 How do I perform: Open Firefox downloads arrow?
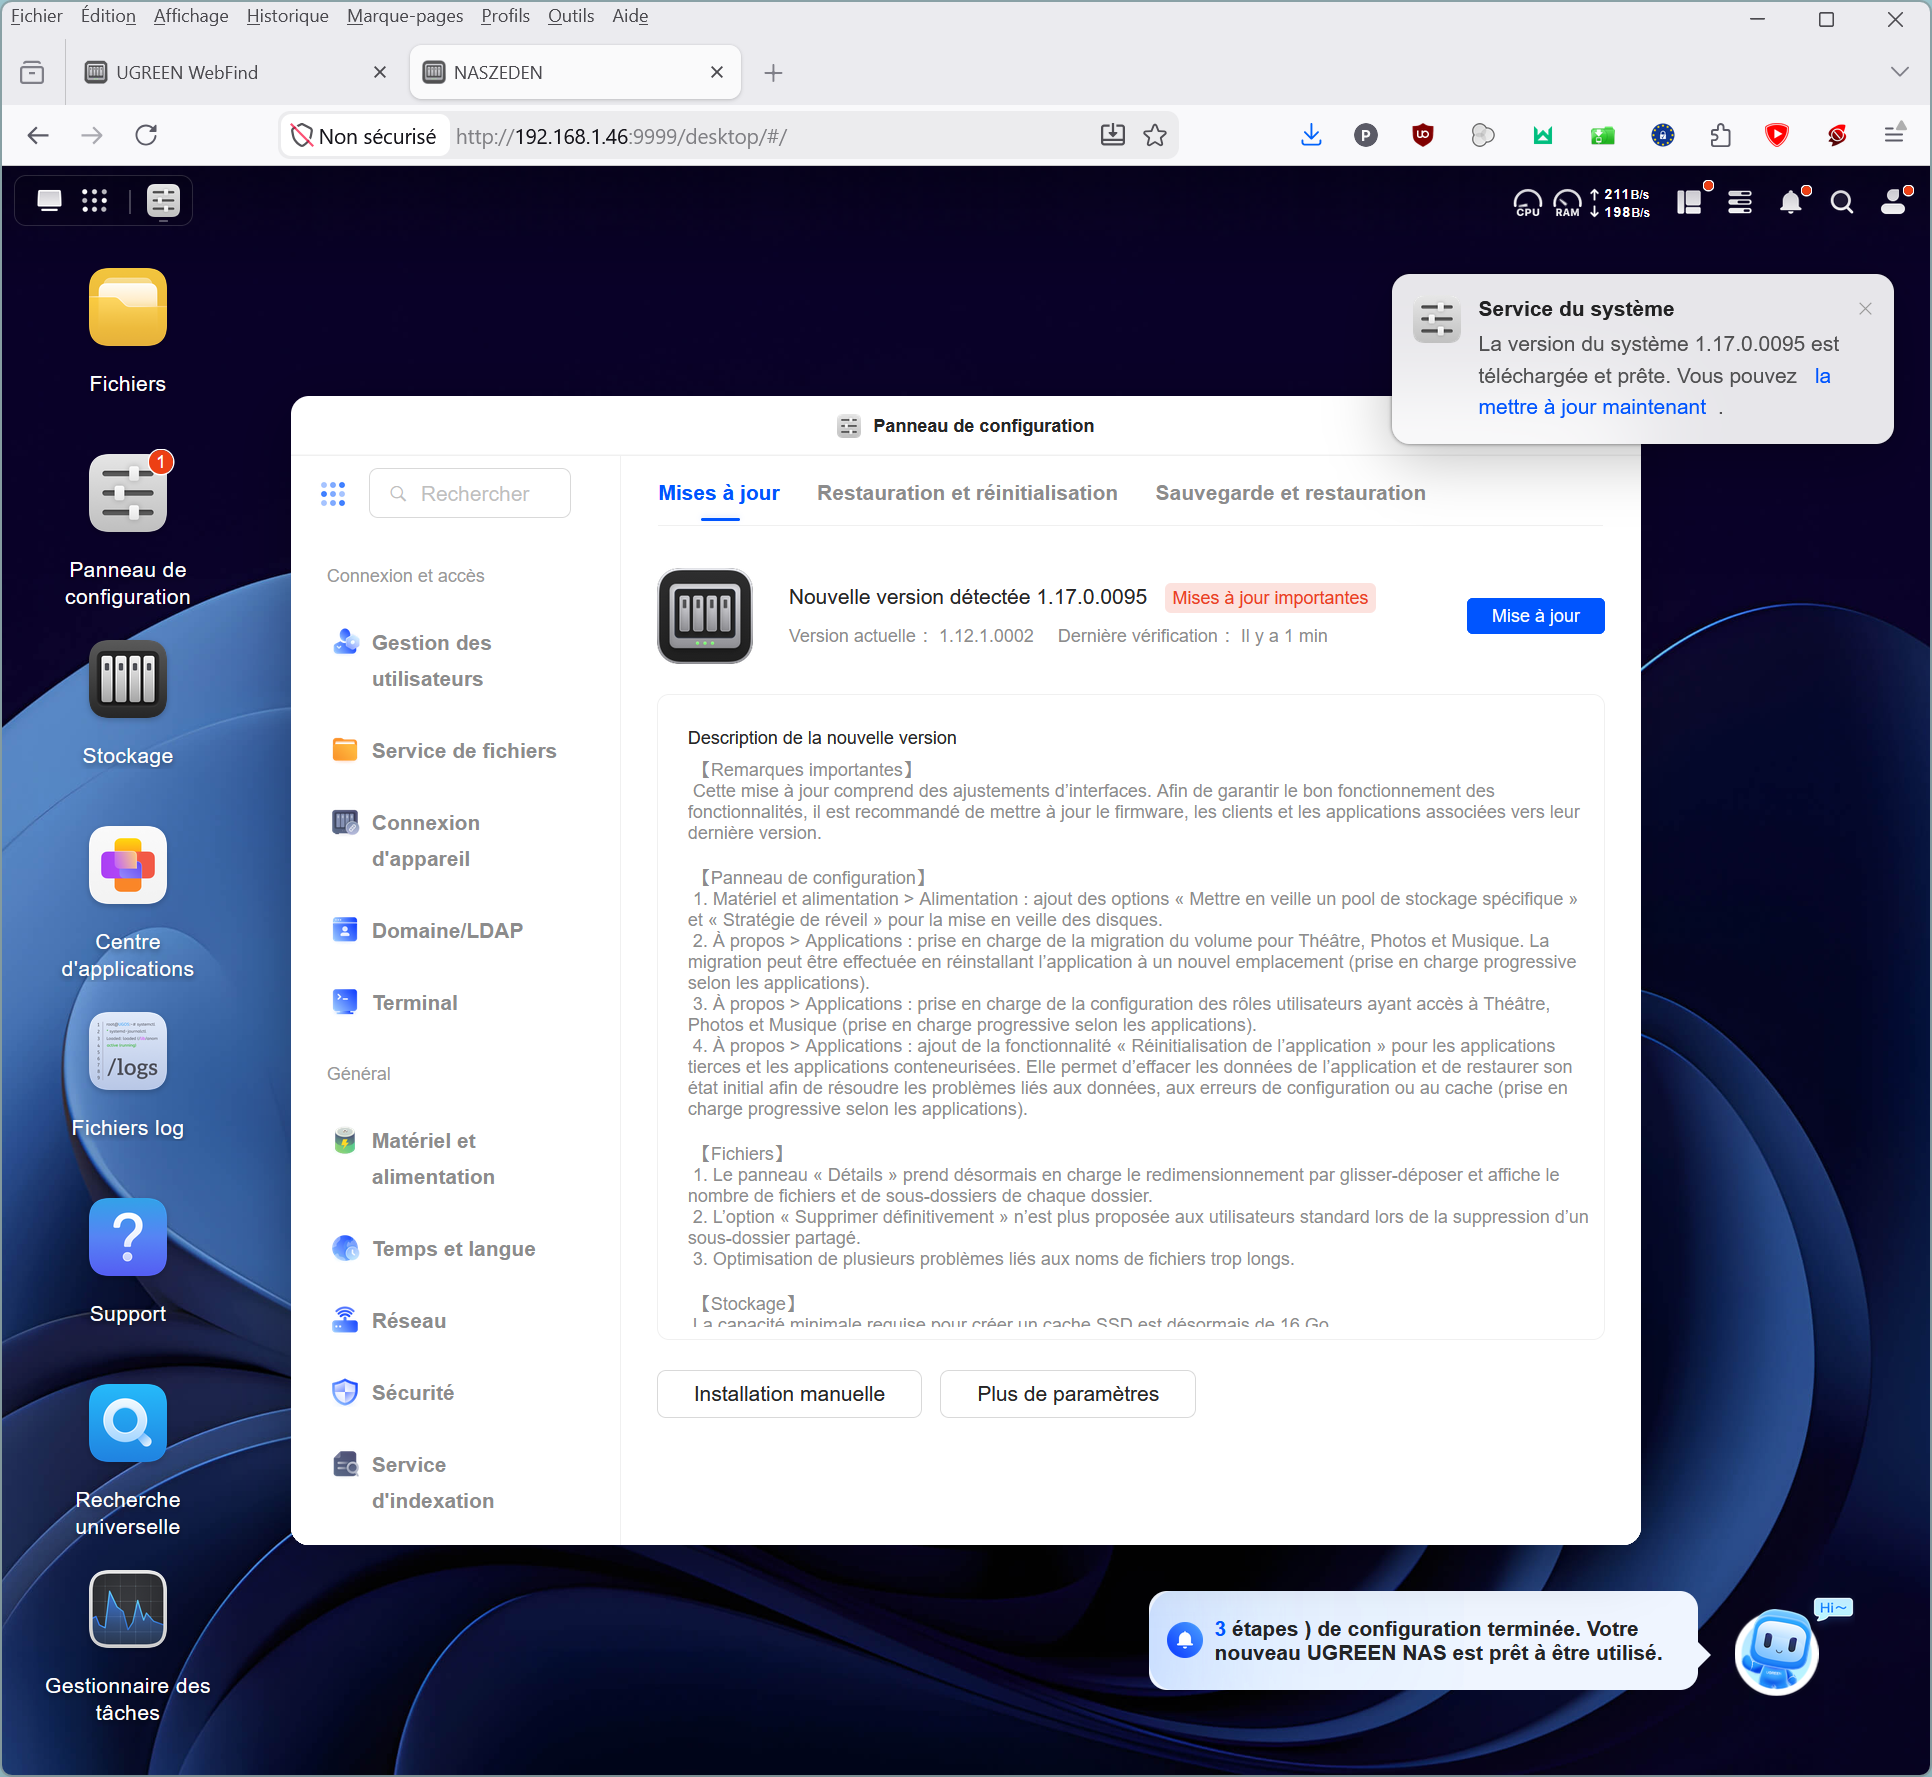(x=1311, y=135)
